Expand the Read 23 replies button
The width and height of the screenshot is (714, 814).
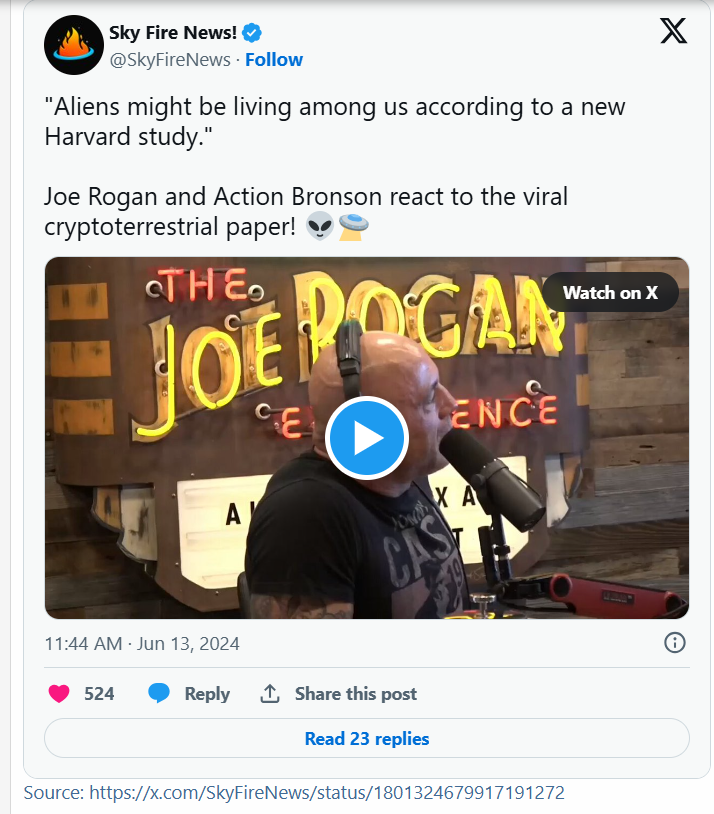[x=367, y=739]
